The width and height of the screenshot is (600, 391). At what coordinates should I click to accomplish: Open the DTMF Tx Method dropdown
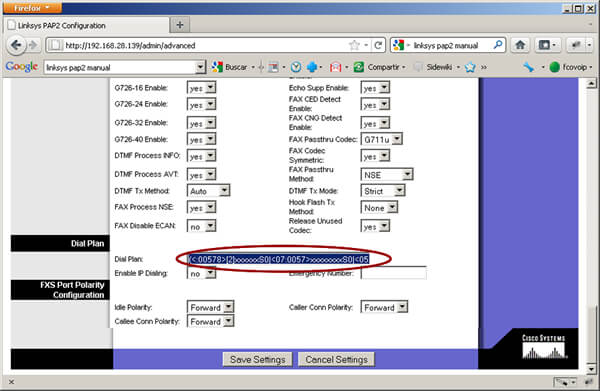(x=208, y=191)
